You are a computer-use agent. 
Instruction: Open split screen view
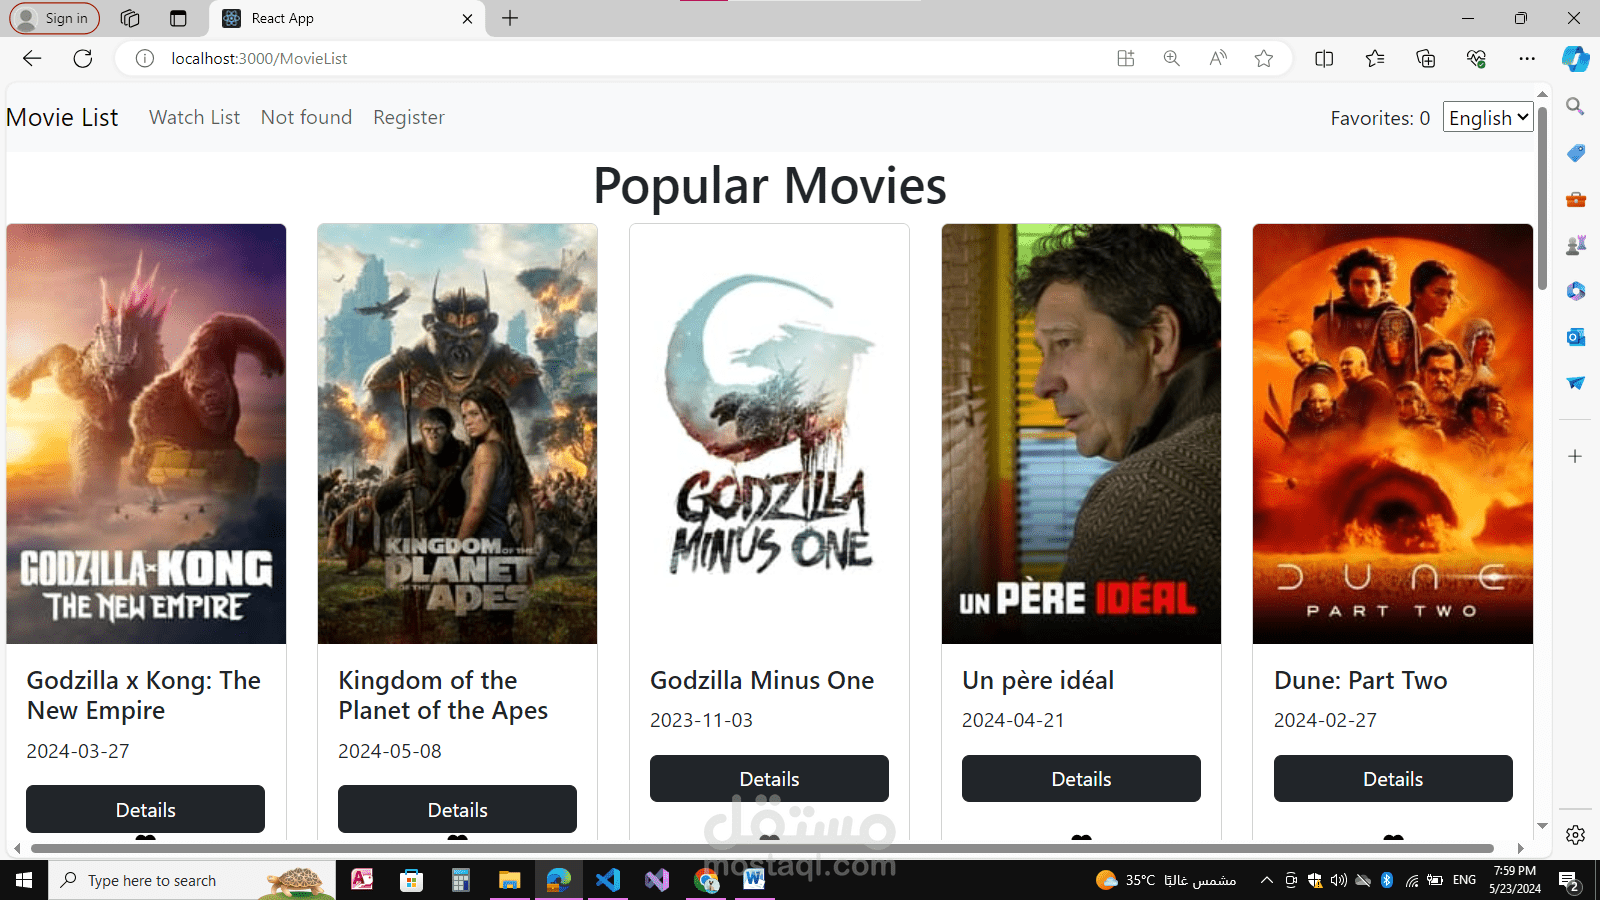click(x=1324, y=58)
